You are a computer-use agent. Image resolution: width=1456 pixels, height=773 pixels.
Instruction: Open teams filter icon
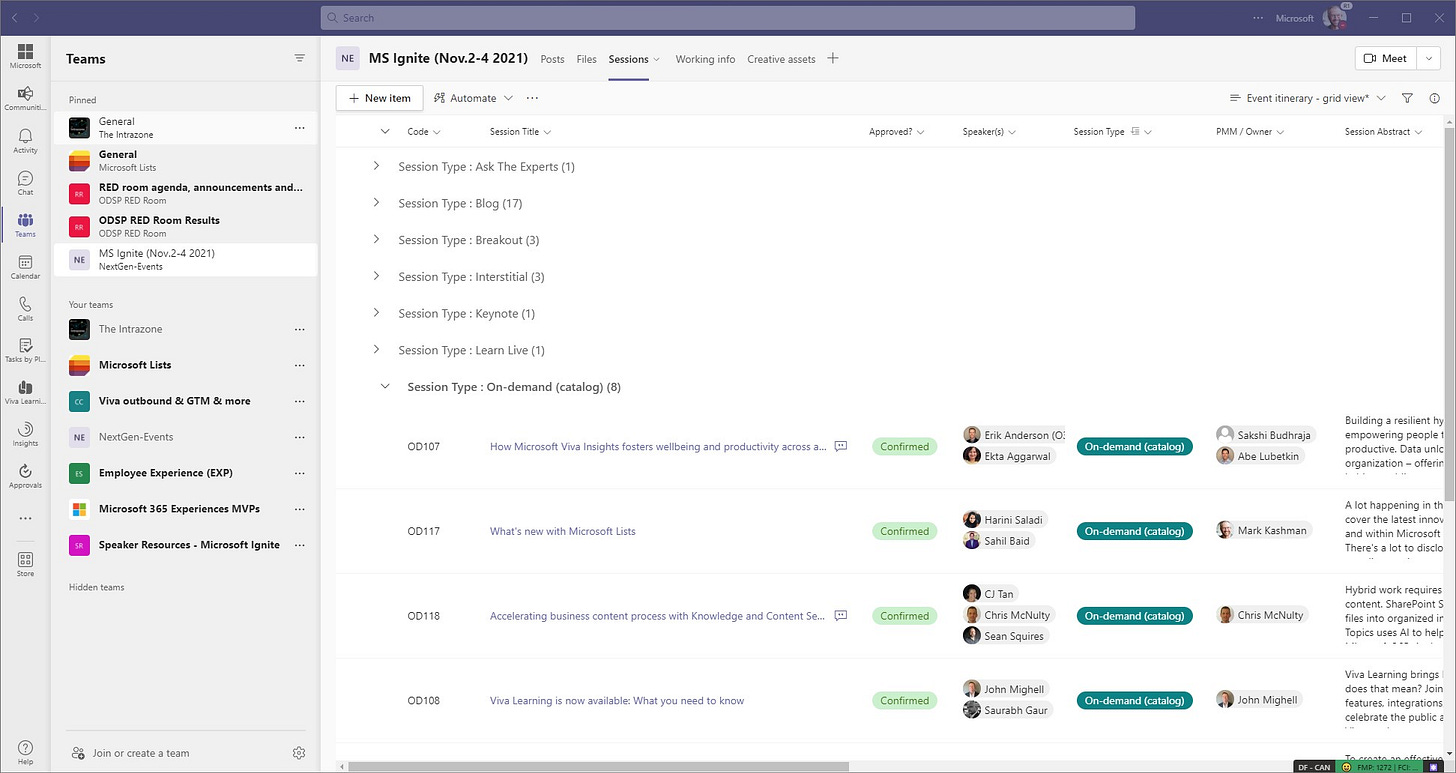[x=299, y=58]
